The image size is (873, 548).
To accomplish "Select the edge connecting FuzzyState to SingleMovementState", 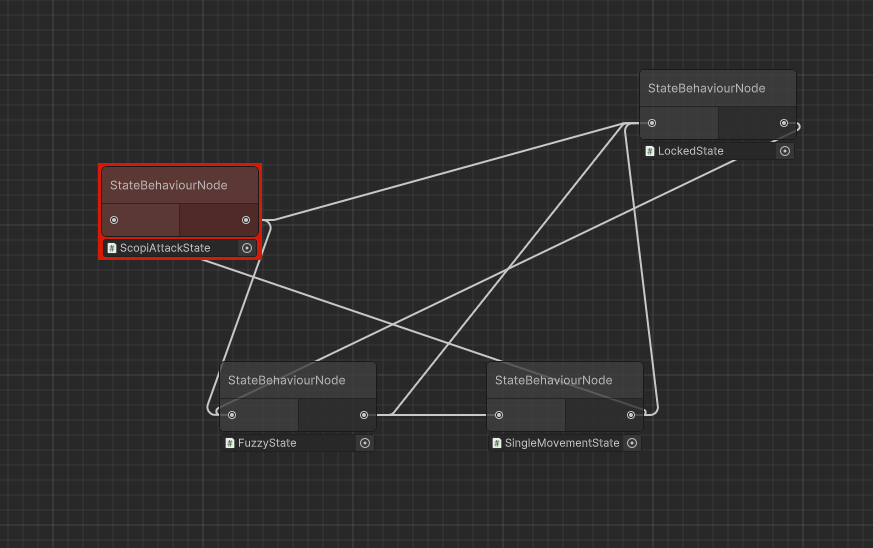I will click(x=440, y=415).
